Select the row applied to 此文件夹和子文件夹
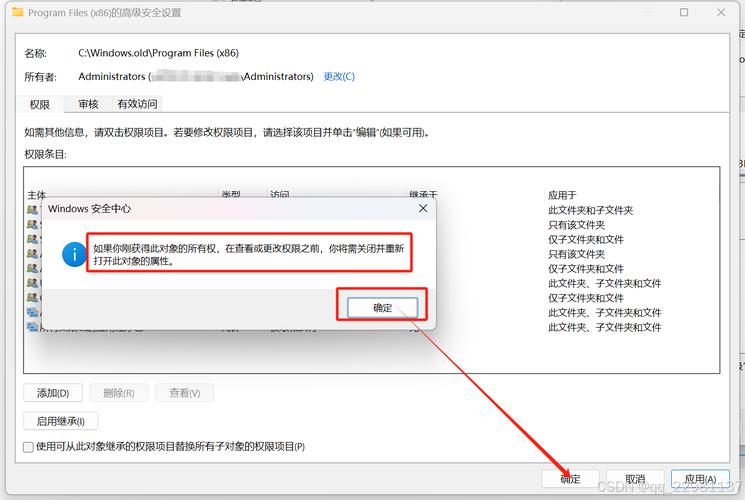 [591, 210]
